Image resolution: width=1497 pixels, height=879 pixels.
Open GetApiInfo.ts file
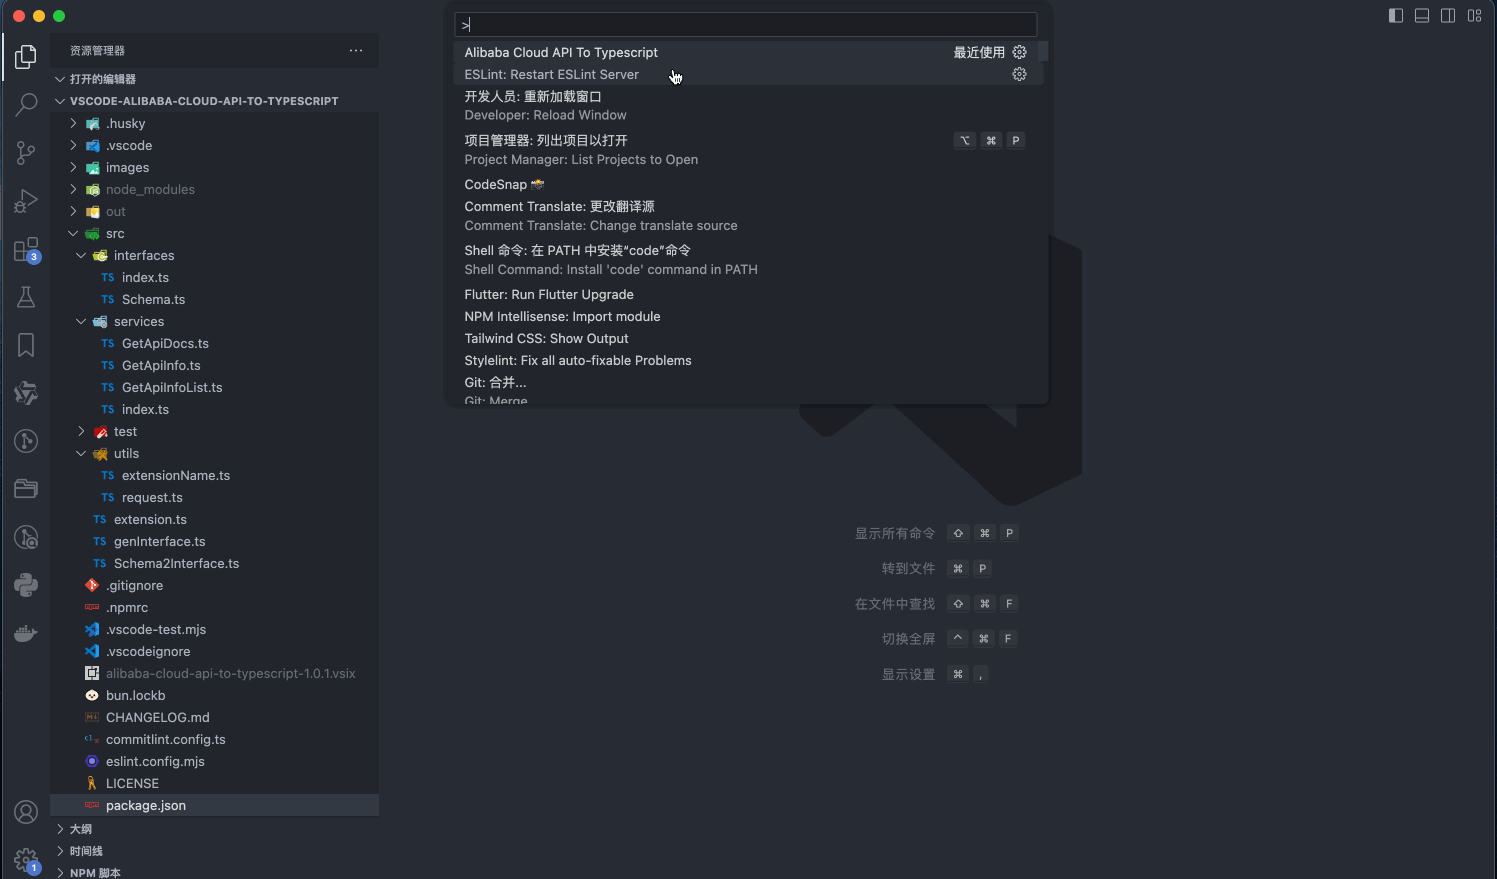coord(214,365)
